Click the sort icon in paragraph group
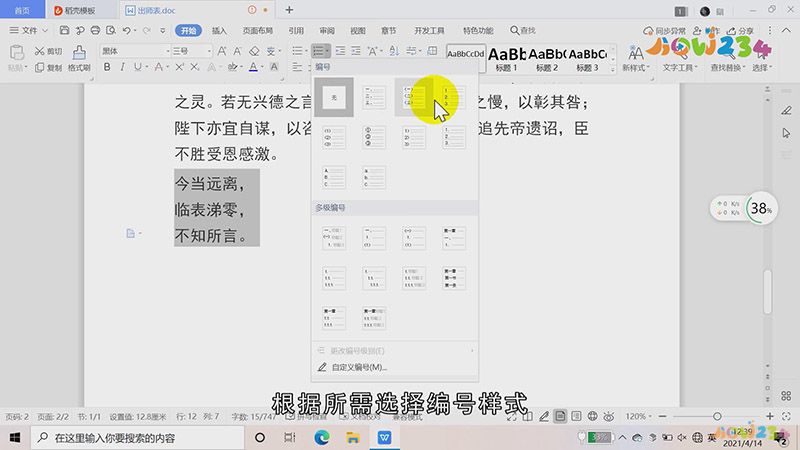Screen dimensions: 800x450 (394, 51)
